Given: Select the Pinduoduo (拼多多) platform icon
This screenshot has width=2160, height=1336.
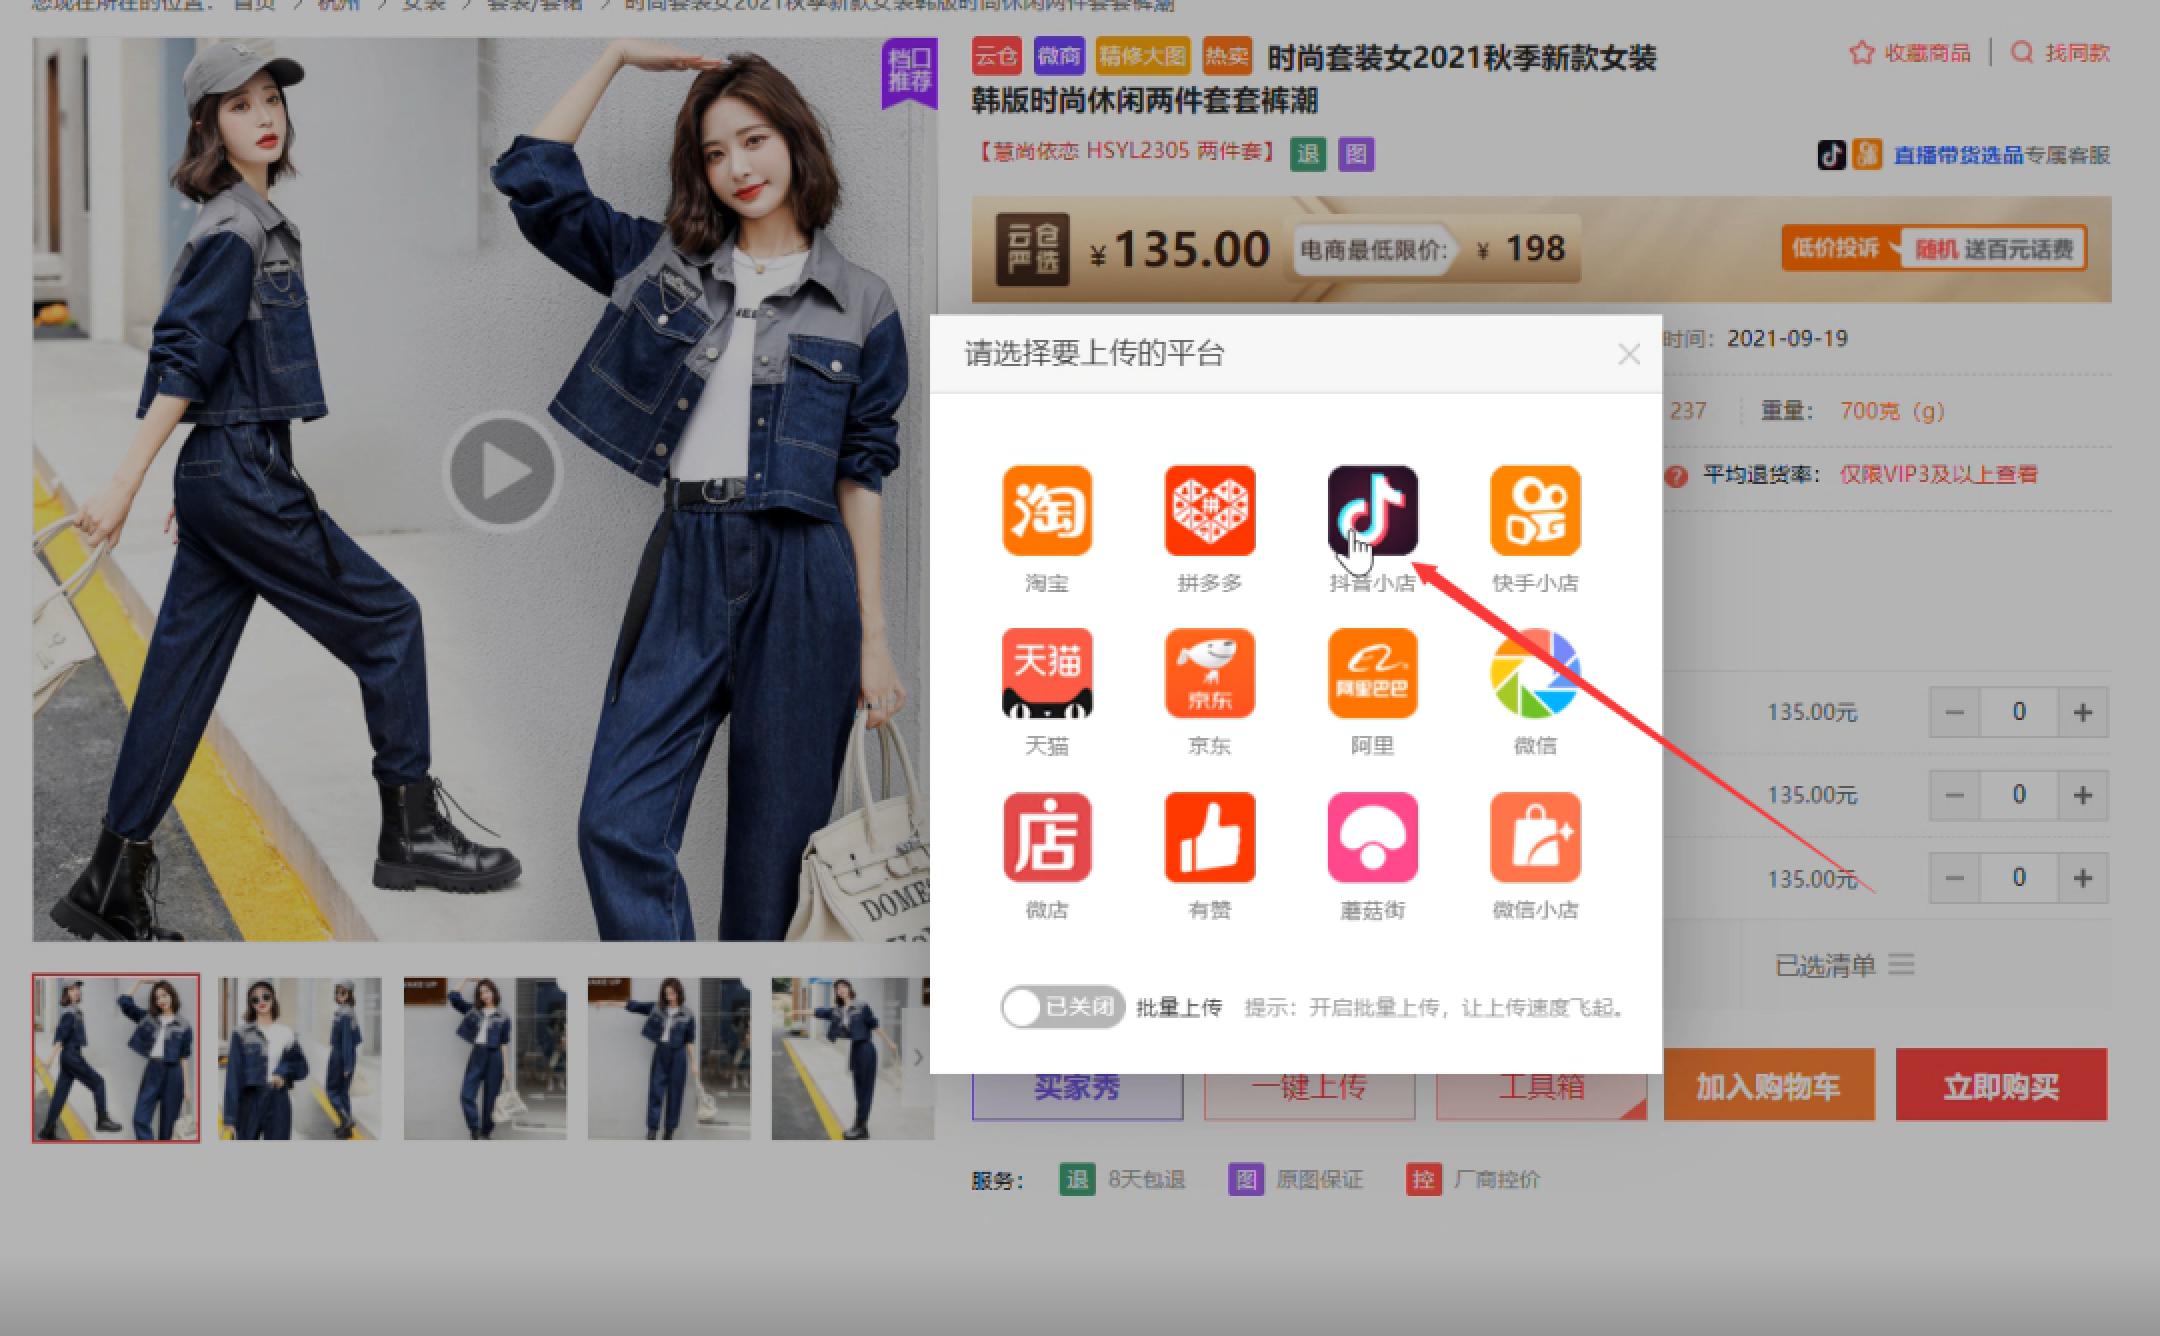Looking at the screenshot, I should (x=1210, y=510).
